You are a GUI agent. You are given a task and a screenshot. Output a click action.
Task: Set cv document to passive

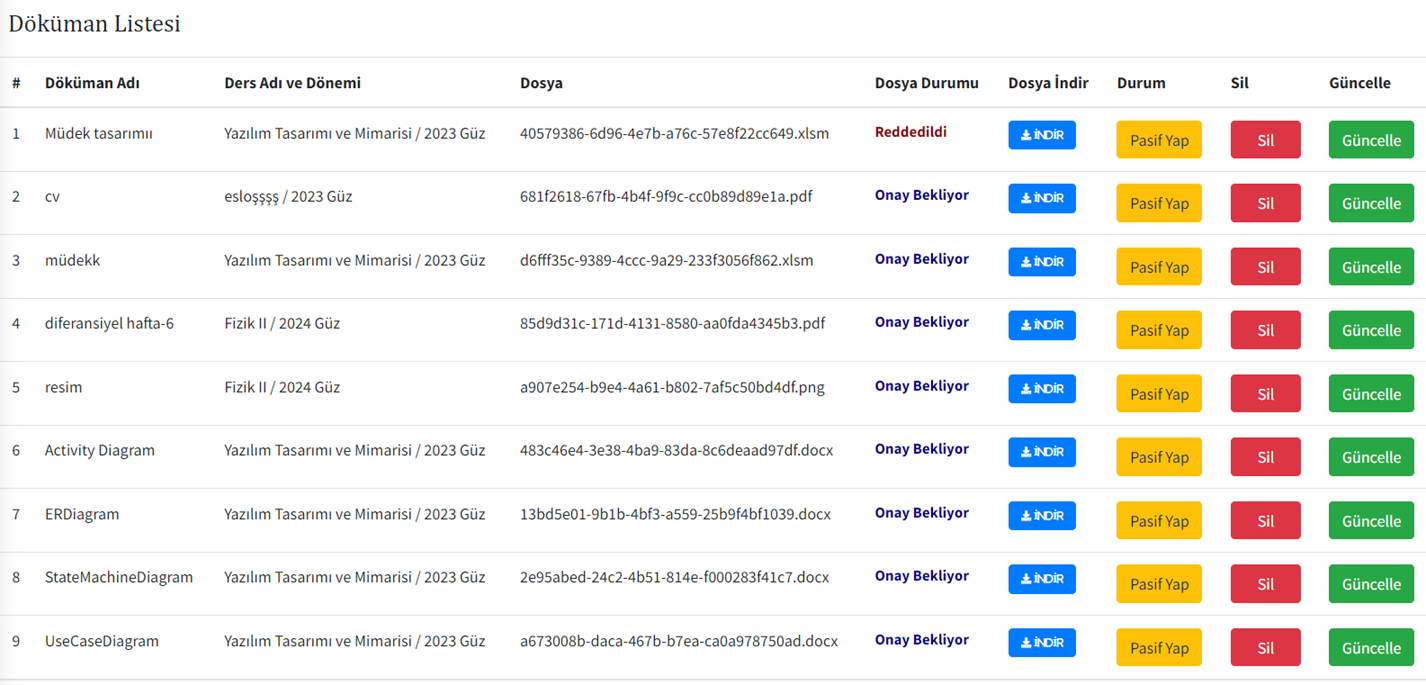1159,203
